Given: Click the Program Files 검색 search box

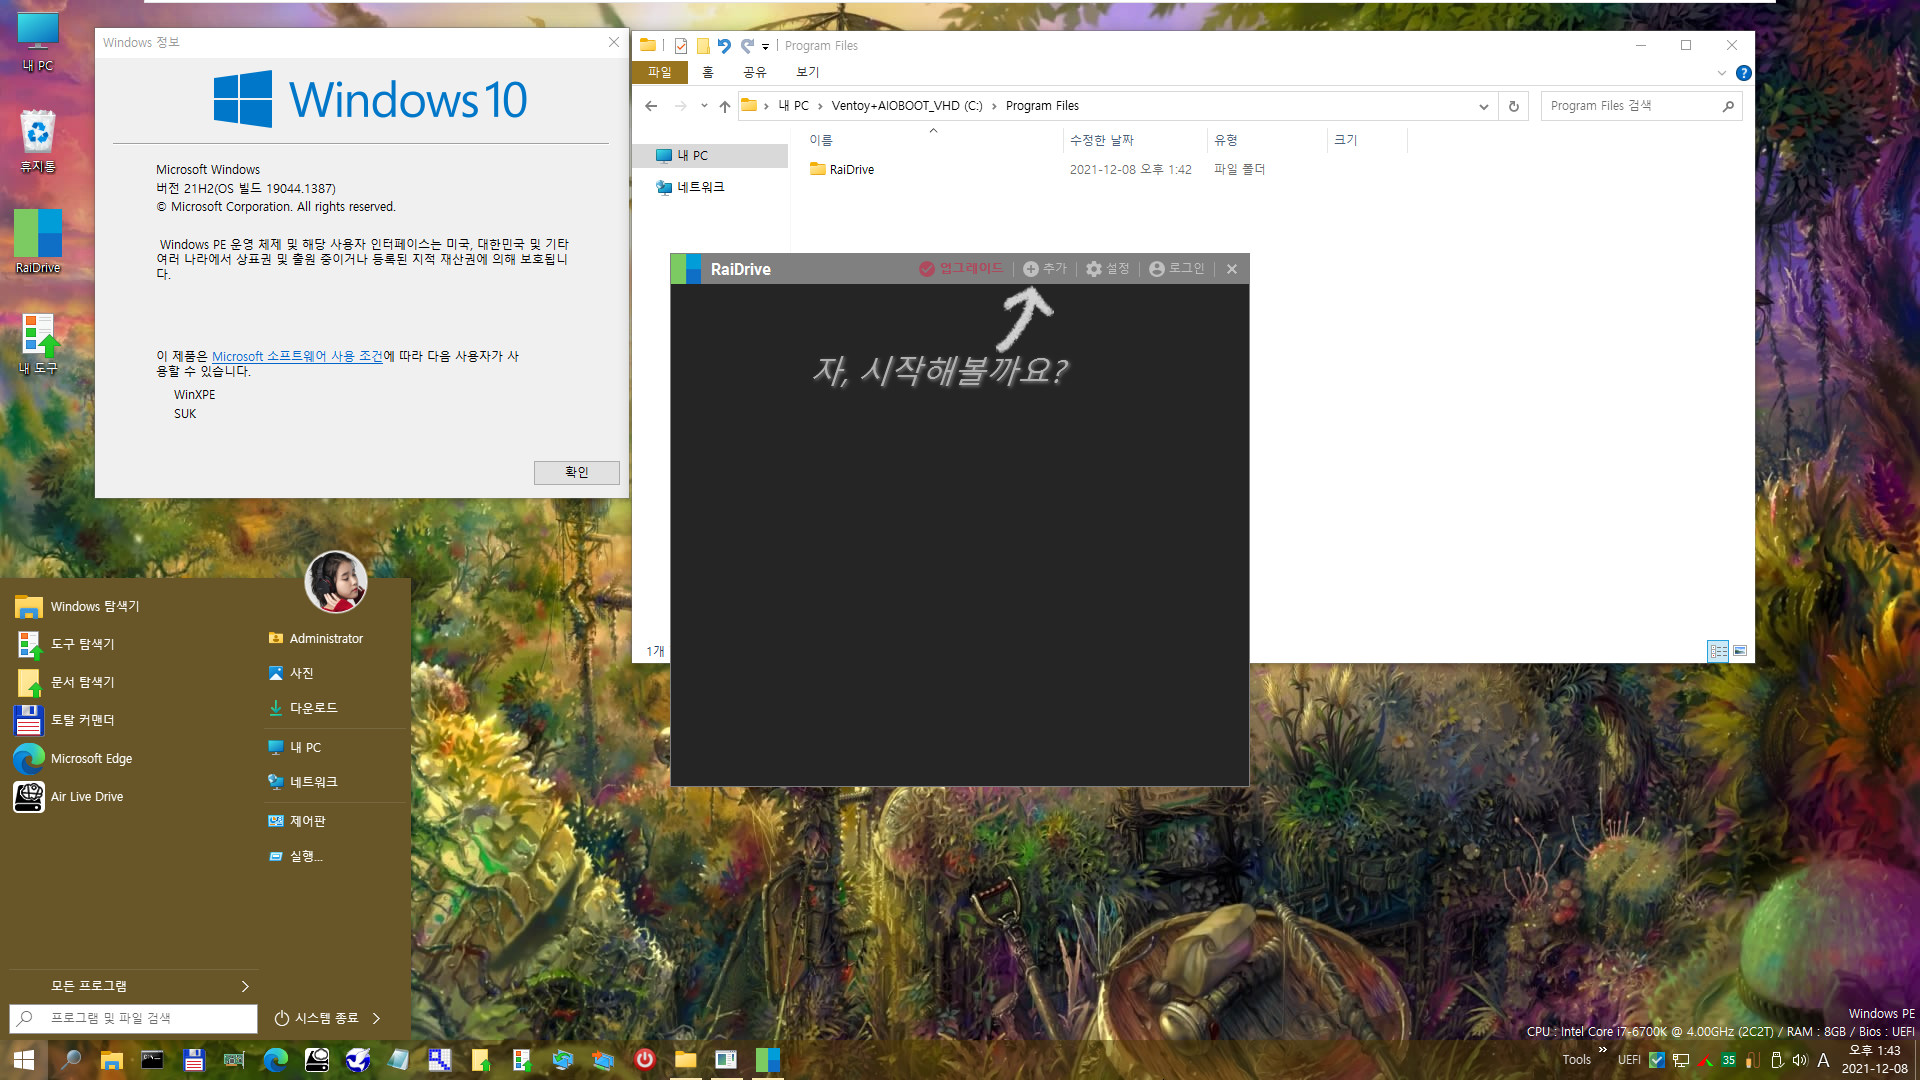Looking at the screenshot, I should 1641,106.
